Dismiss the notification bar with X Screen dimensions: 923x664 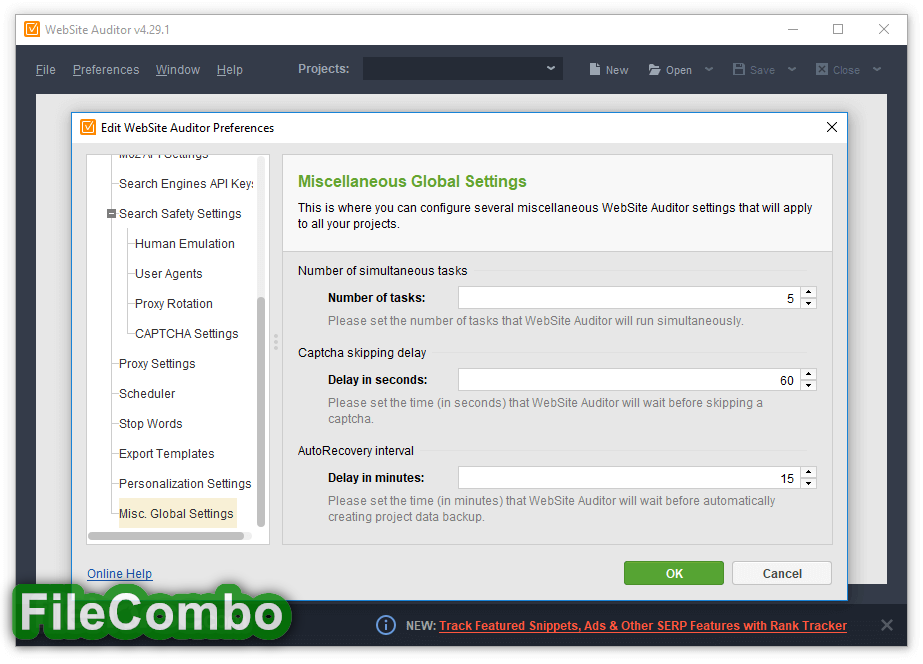887,625
